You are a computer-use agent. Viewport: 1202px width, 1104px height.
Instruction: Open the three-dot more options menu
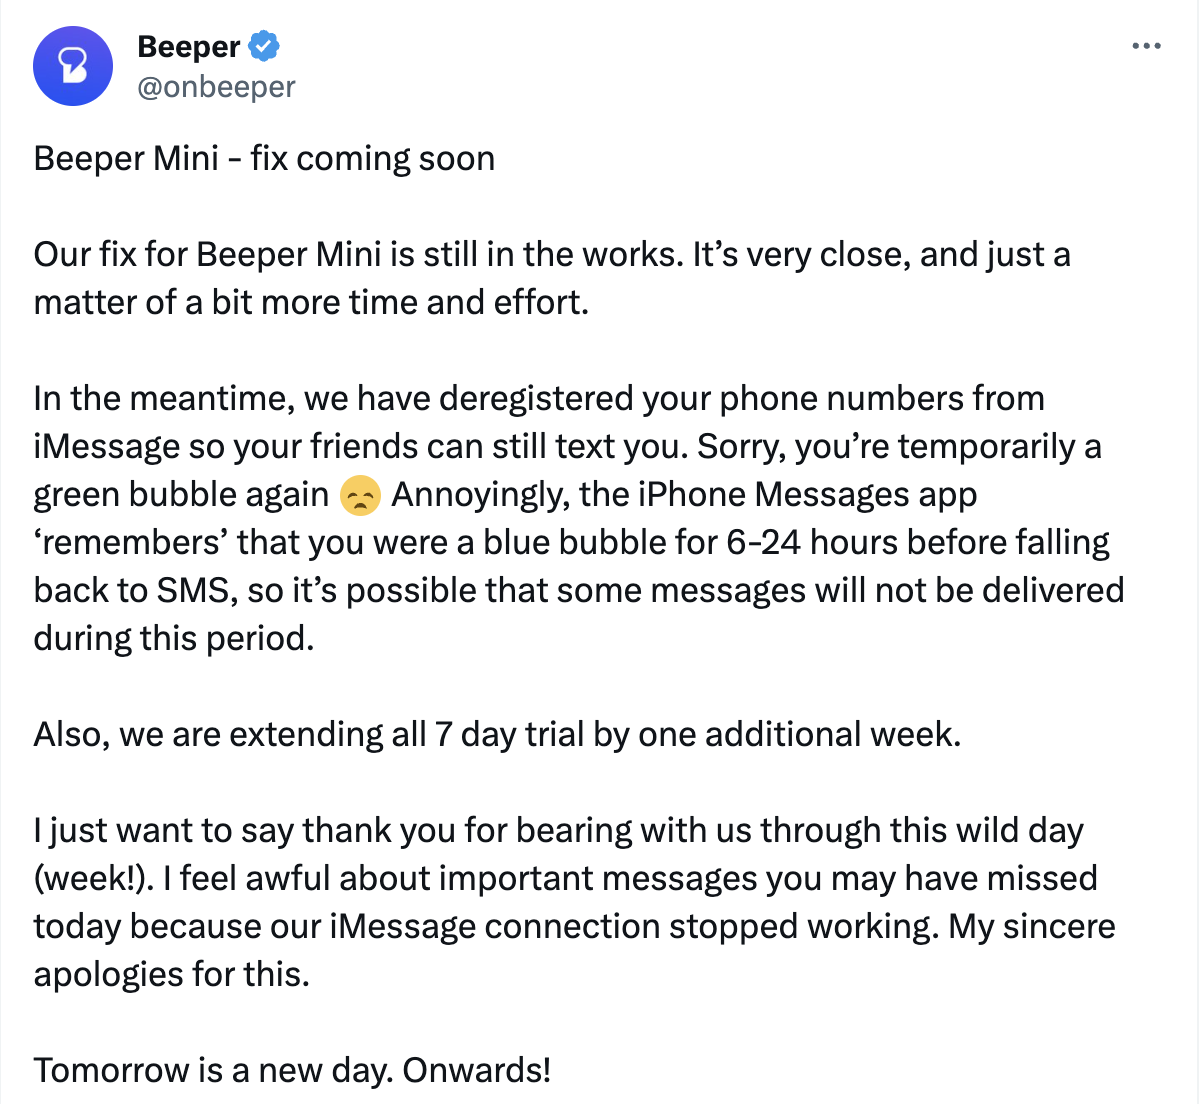[x=1146, y=46]
